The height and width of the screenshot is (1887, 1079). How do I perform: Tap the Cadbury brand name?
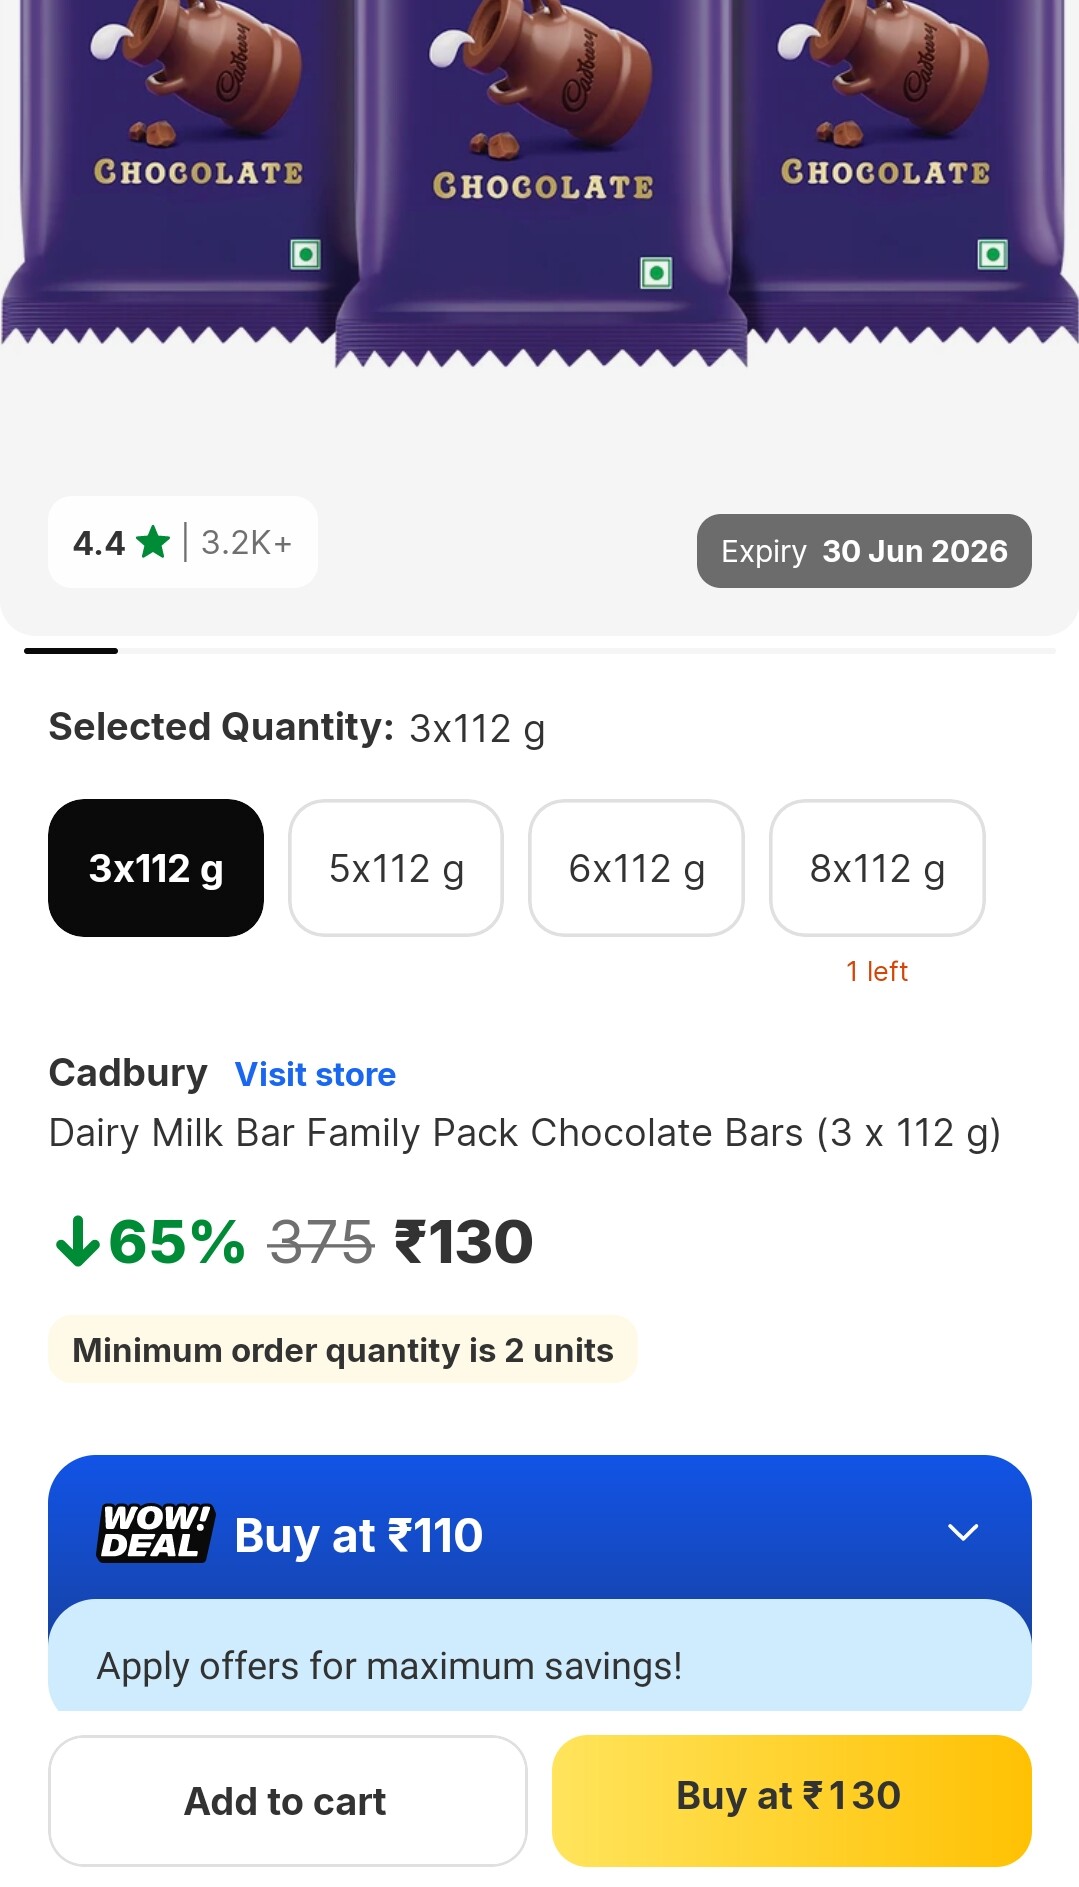tap(128, 1073)
